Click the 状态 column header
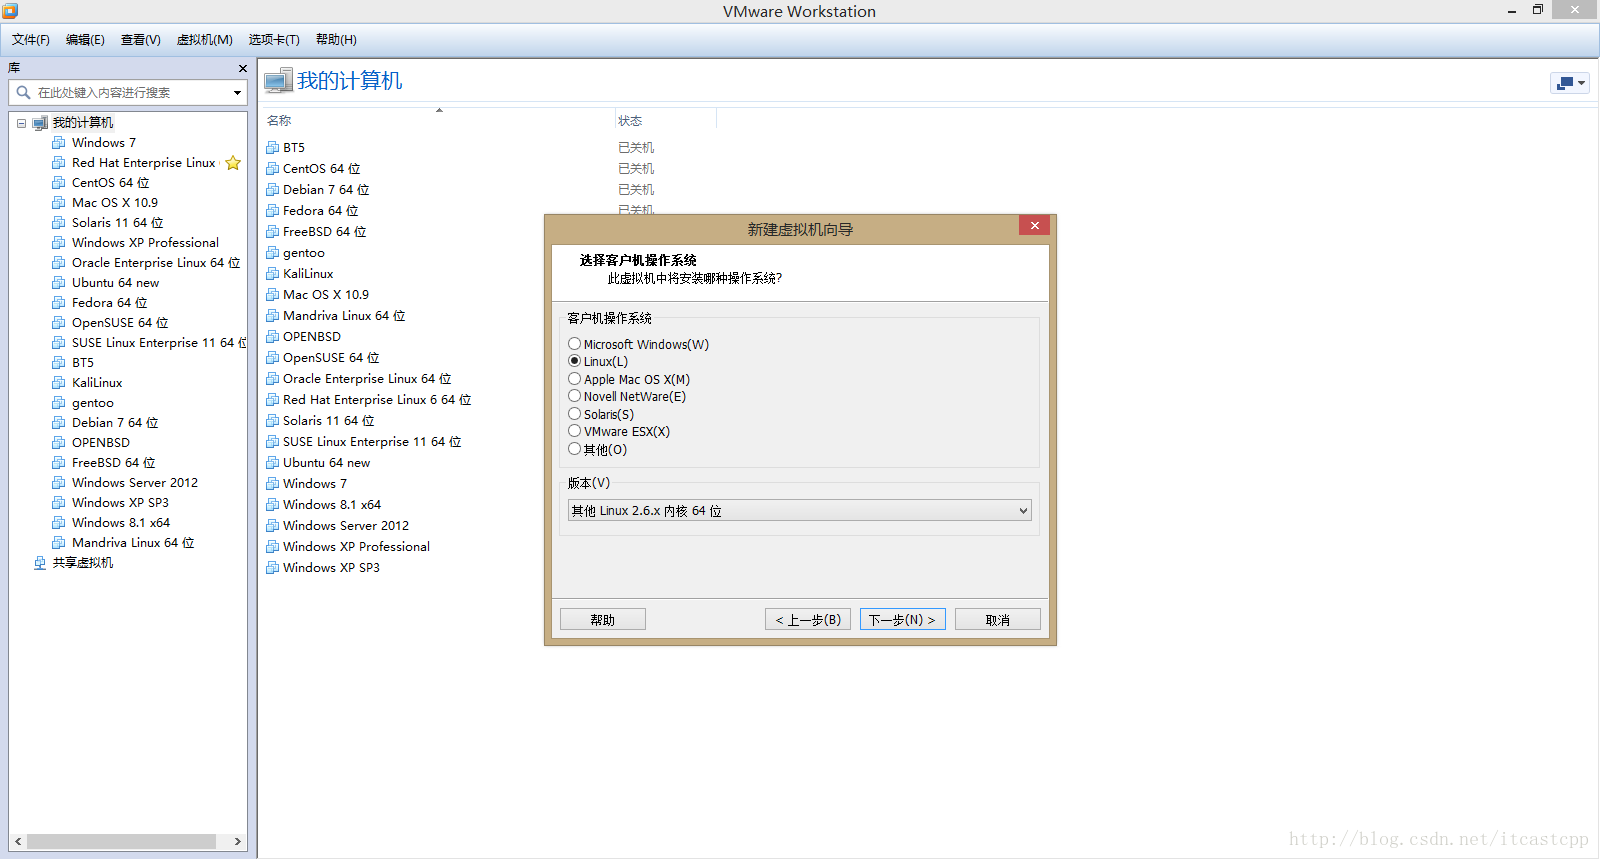 [630, 120]
